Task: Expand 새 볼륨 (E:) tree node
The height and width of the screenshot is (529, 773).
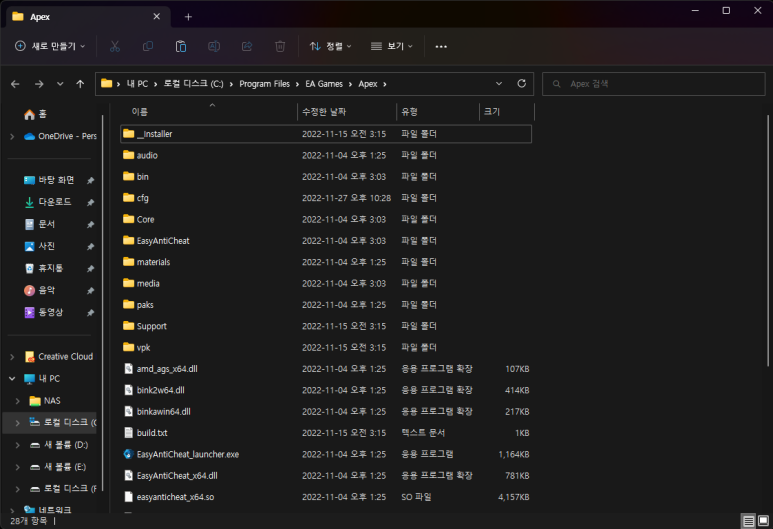Action: point(18,467)
